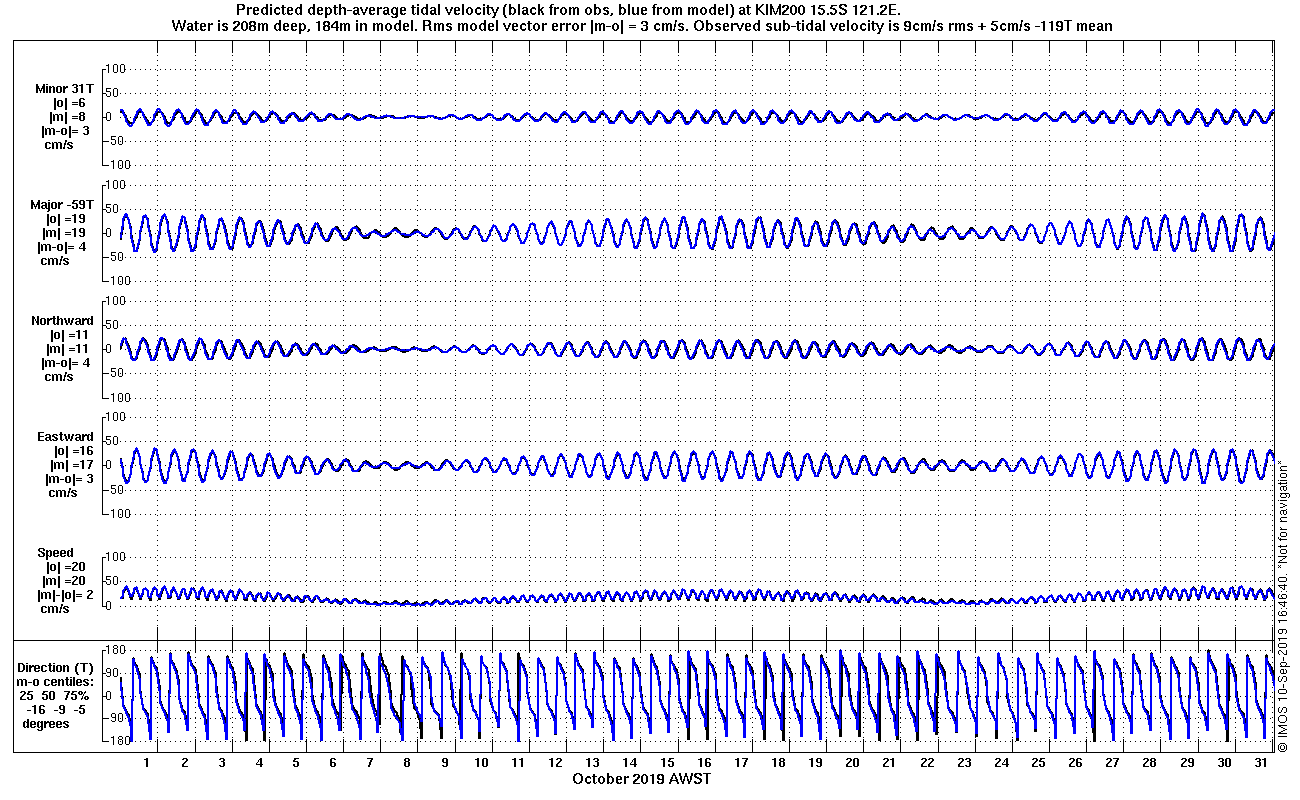
Task: Click day '1' on the date axis
Action: (x=147, y=762)
